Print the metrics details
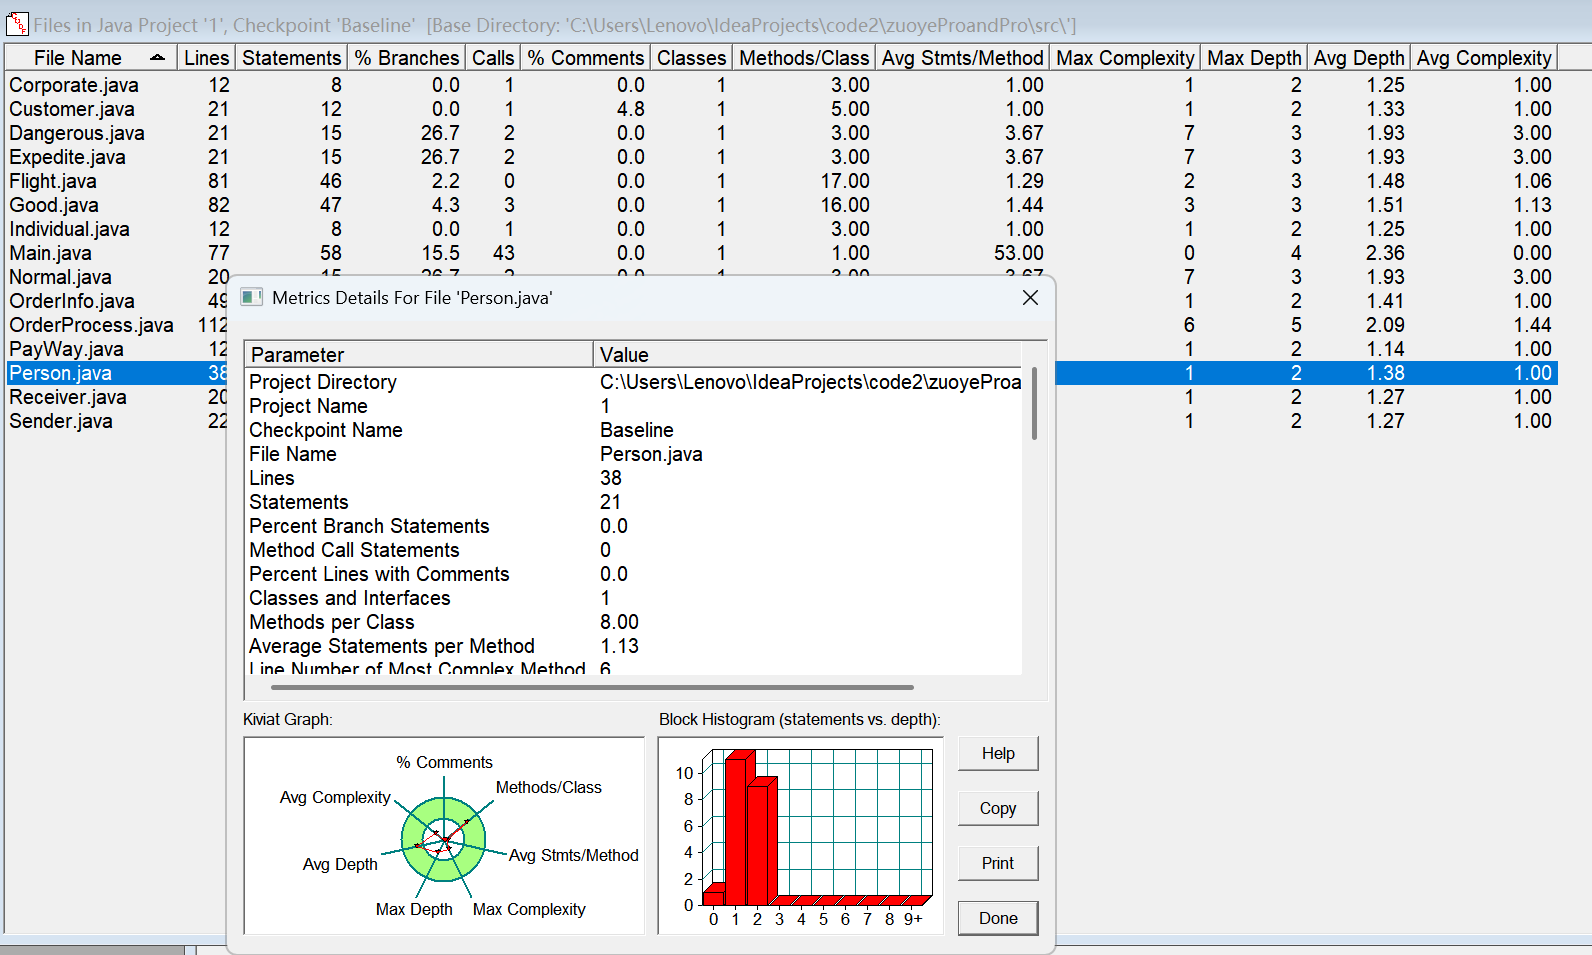The height and width of the screenshot is (955, 1592). [998, 864]
